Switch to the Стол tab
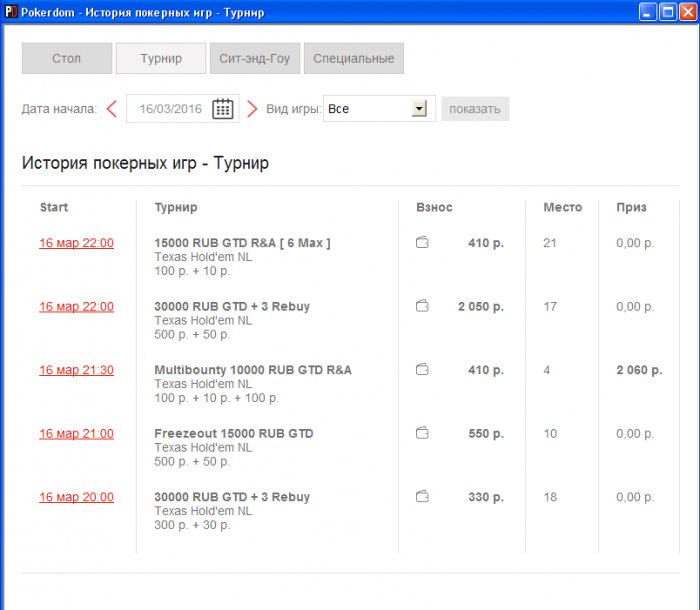The image size is (700, 610). coord(66,59)
